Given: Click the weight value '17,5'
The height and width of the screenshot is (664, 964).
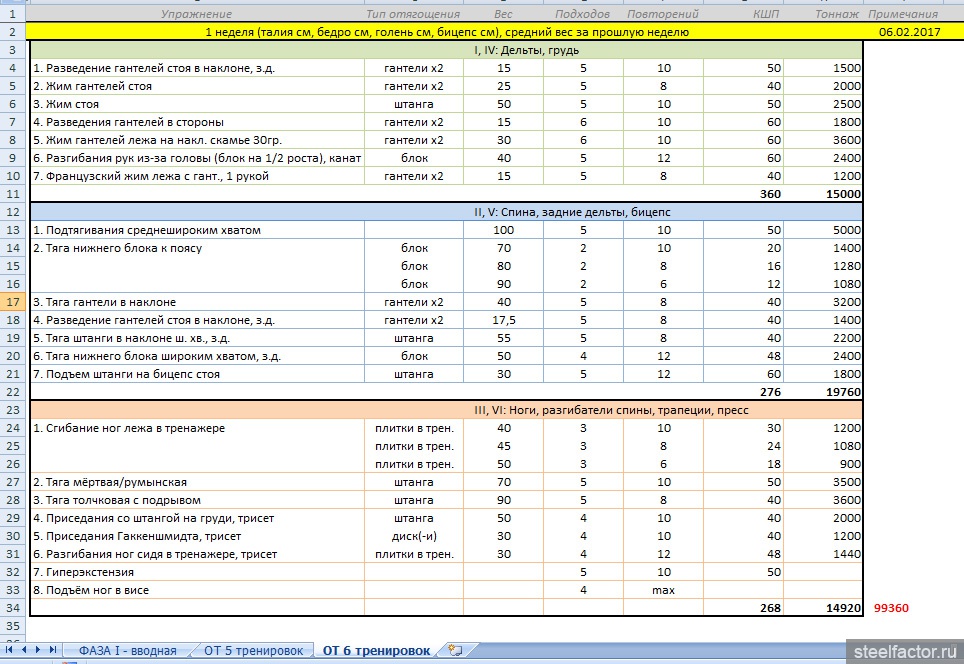Looking at the screenshot, I should [504, 320].
